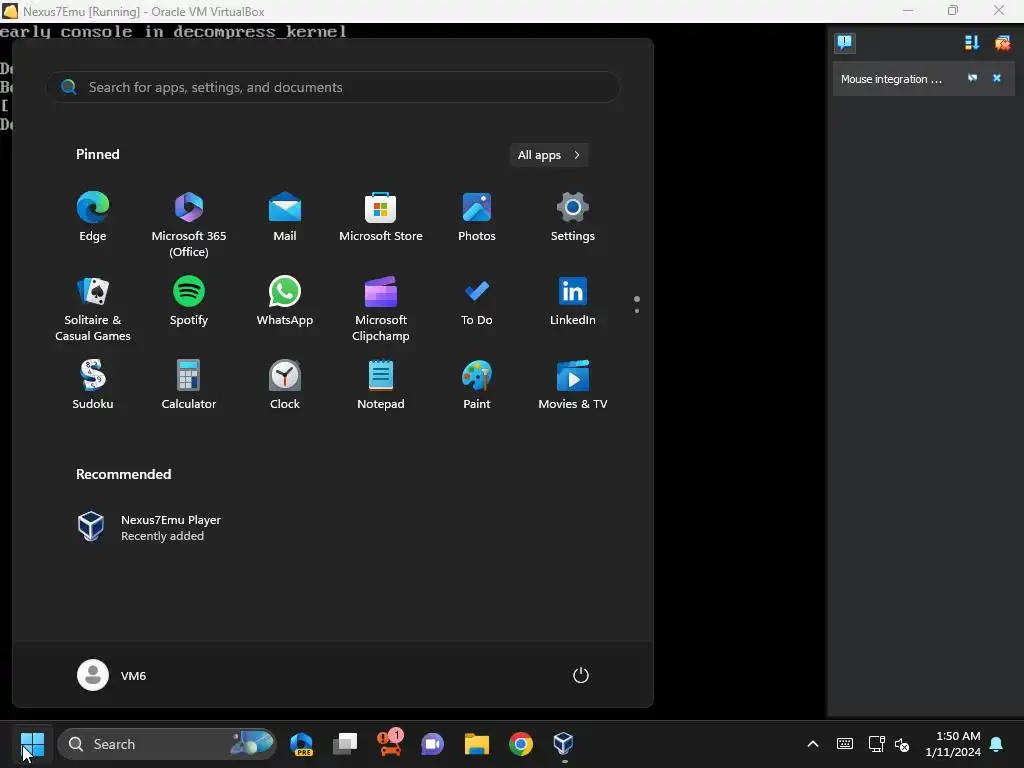Open Calculator
The image size is (1024, 768).
pyautogui.click(x=189, y=385)
